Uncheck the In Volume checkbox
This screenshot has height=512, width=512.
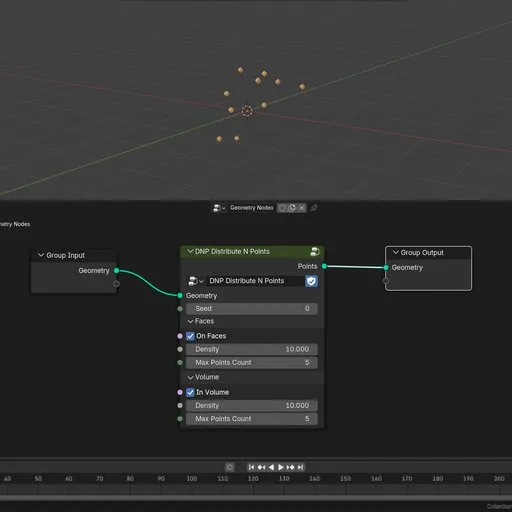pyautogui.click(x=190, y=392)
